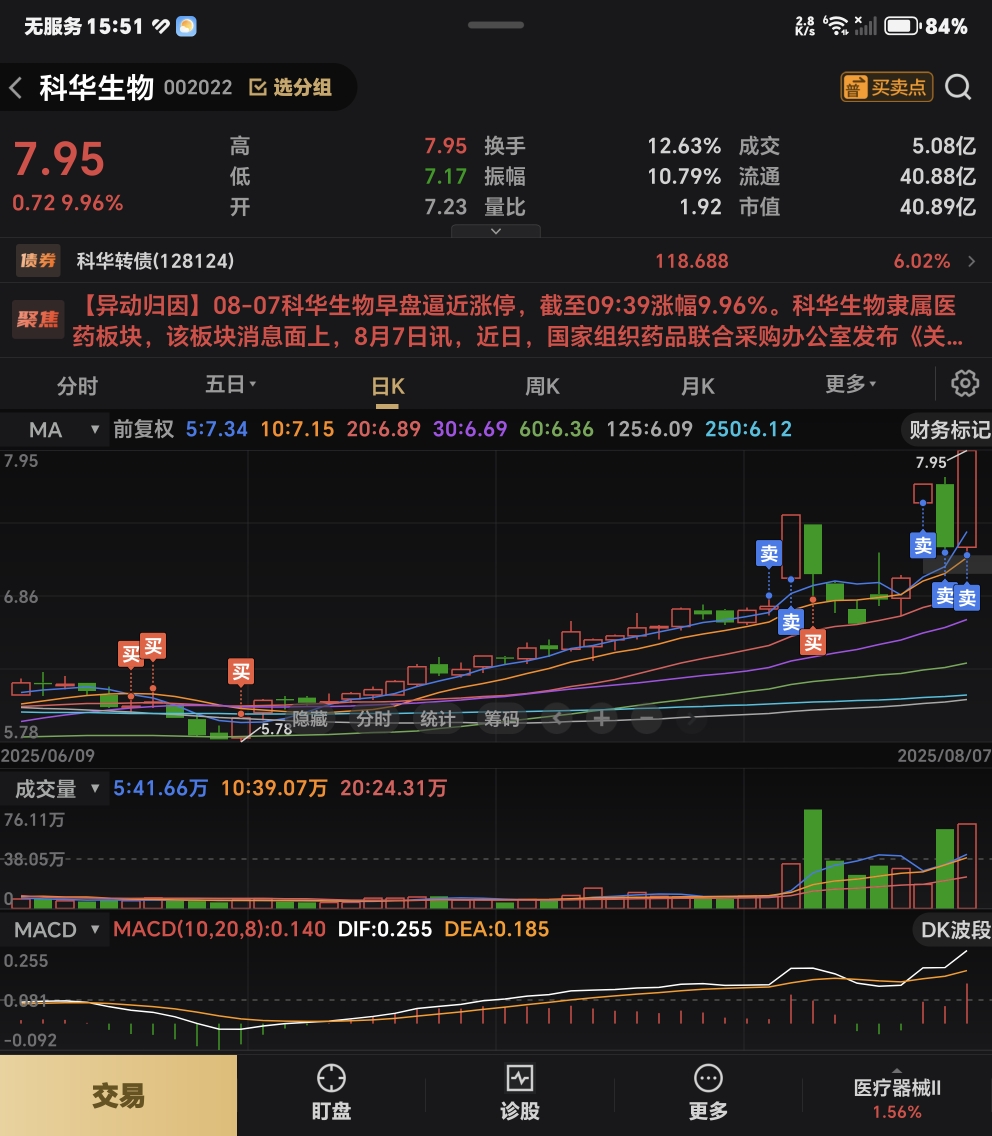Toggle 筹码 chip distribution view
This screenshot has height=1136, width=992.
(501, 719)
